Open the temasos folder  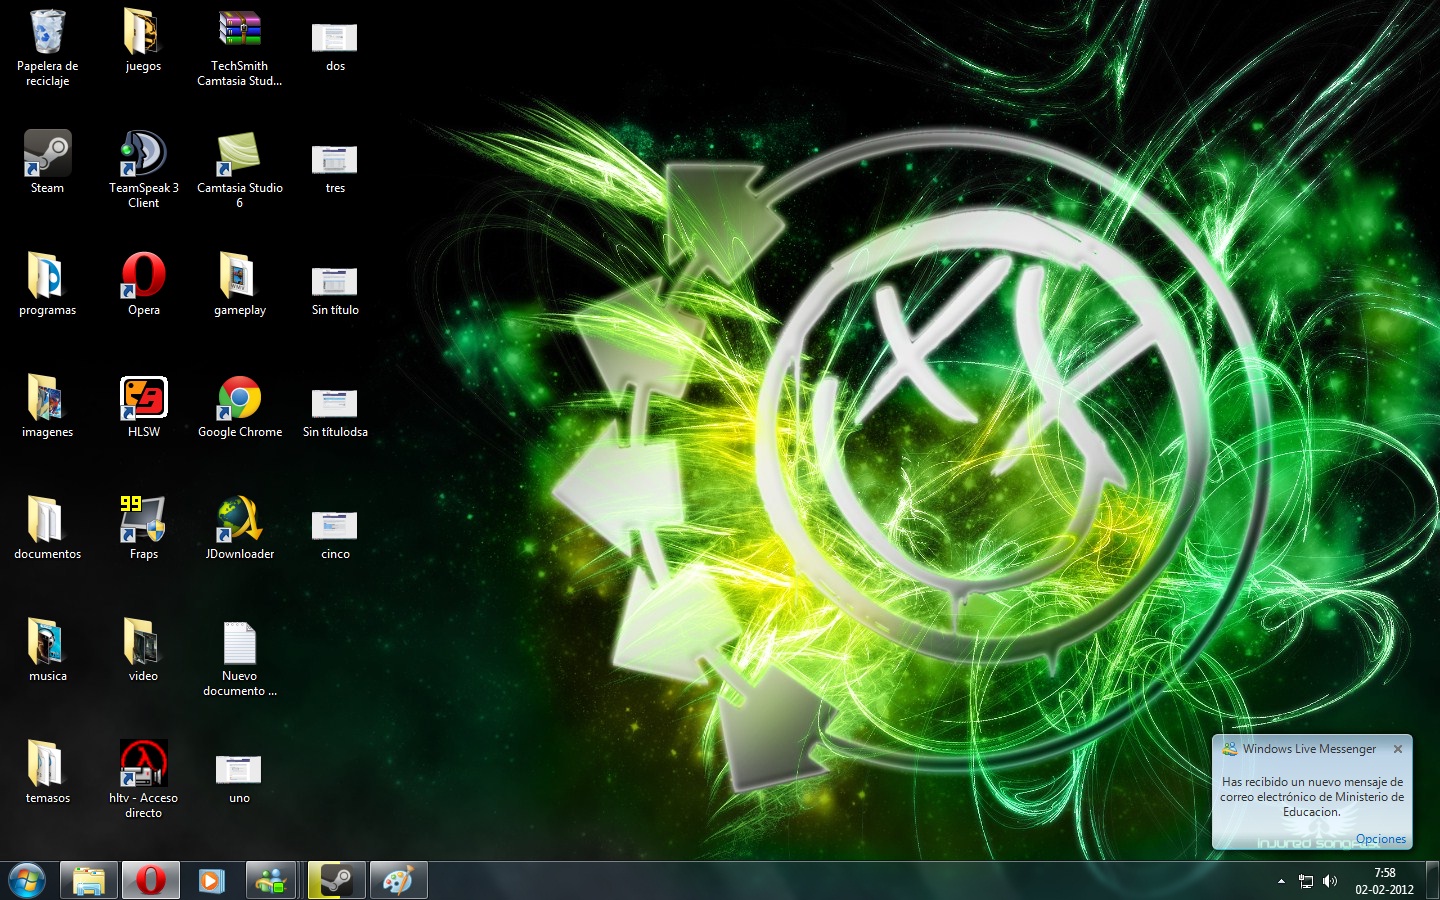click(x=47, y=772)
